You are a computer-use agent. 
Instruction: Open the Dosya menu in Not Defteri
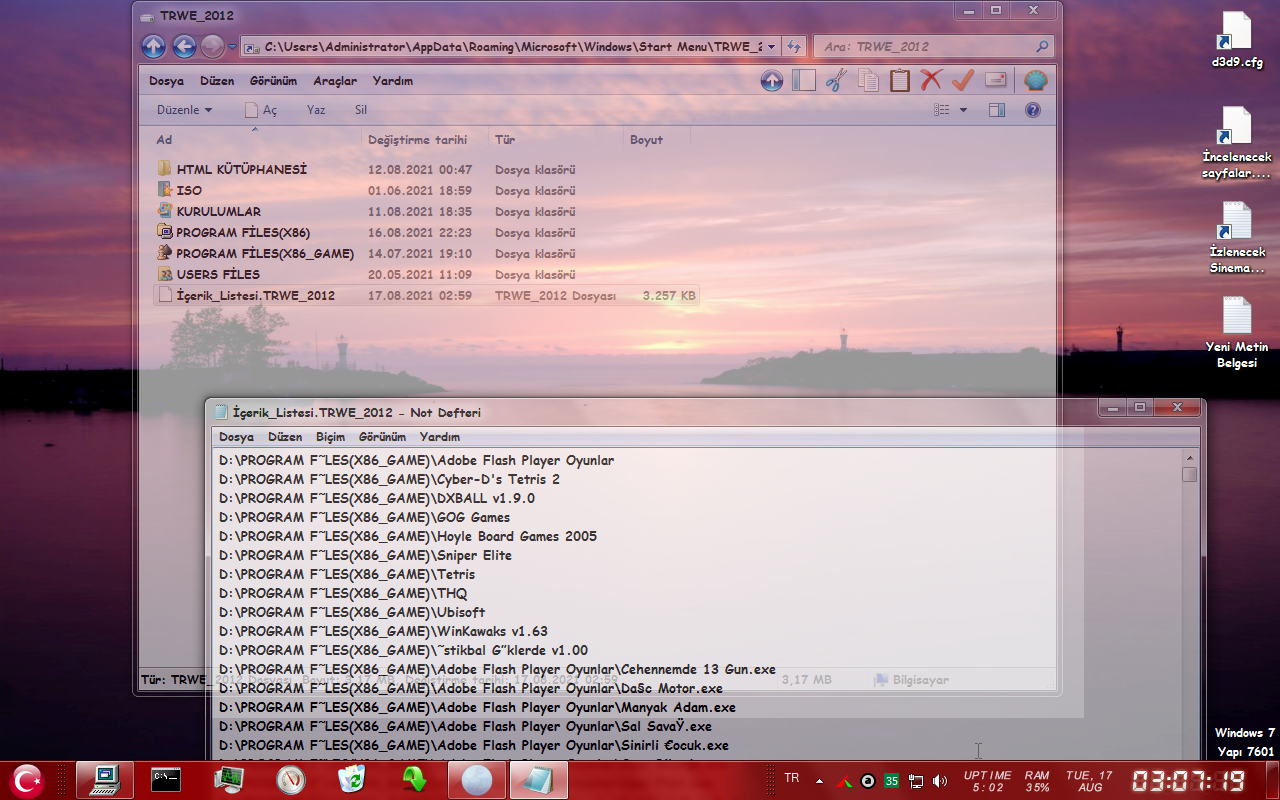237,437
